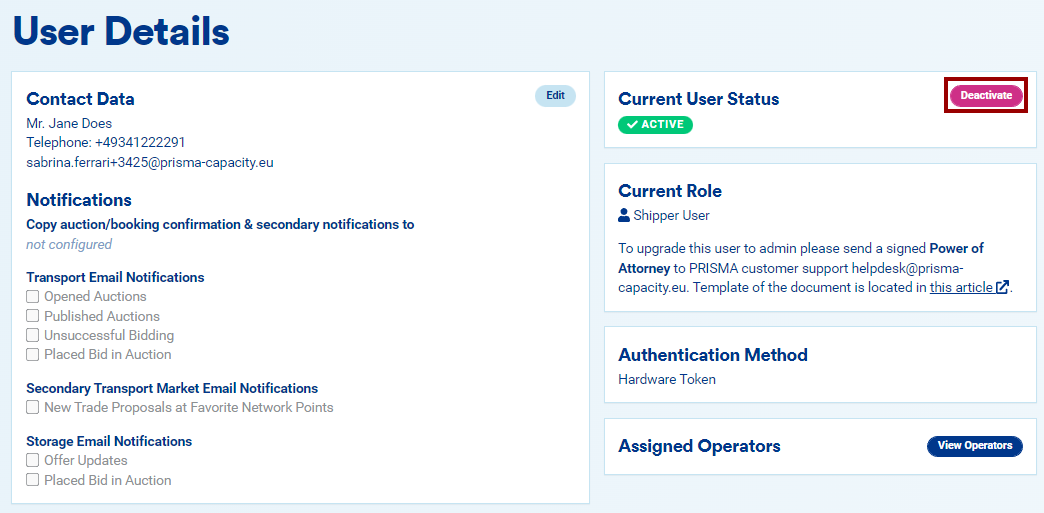This screenshot has width=1044, height=513.
Task: Check Placed Bid in Auction under Transport
Action: point(33,354)
